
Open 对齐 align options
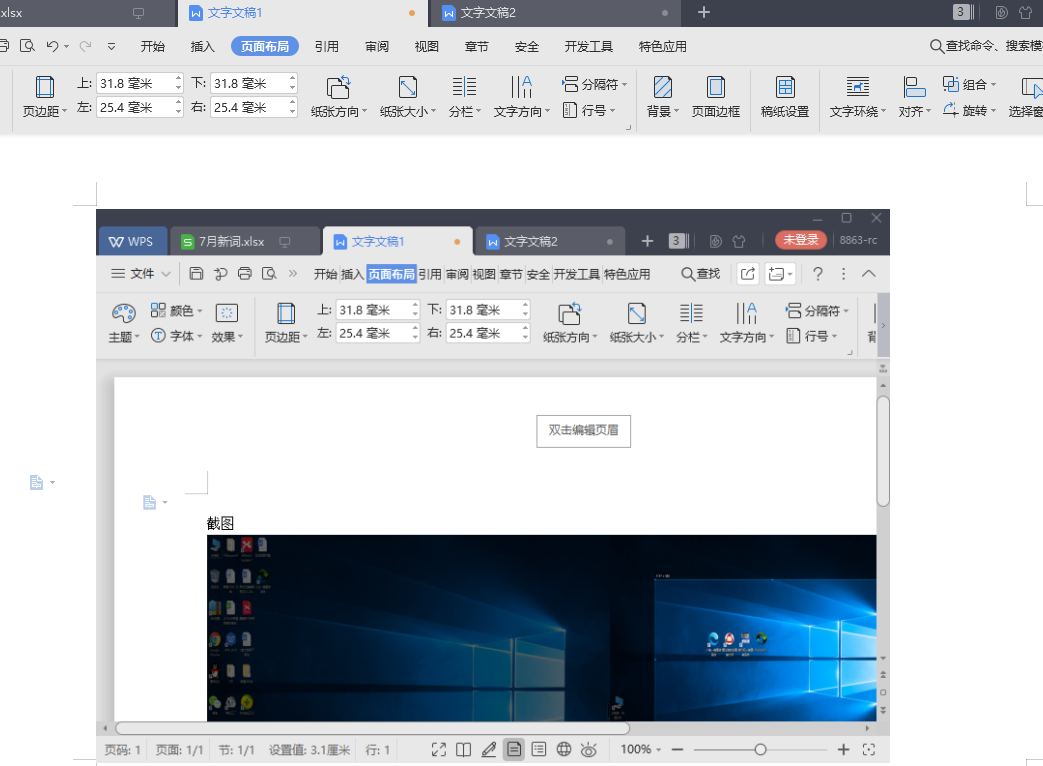click(x=914, y=97)
